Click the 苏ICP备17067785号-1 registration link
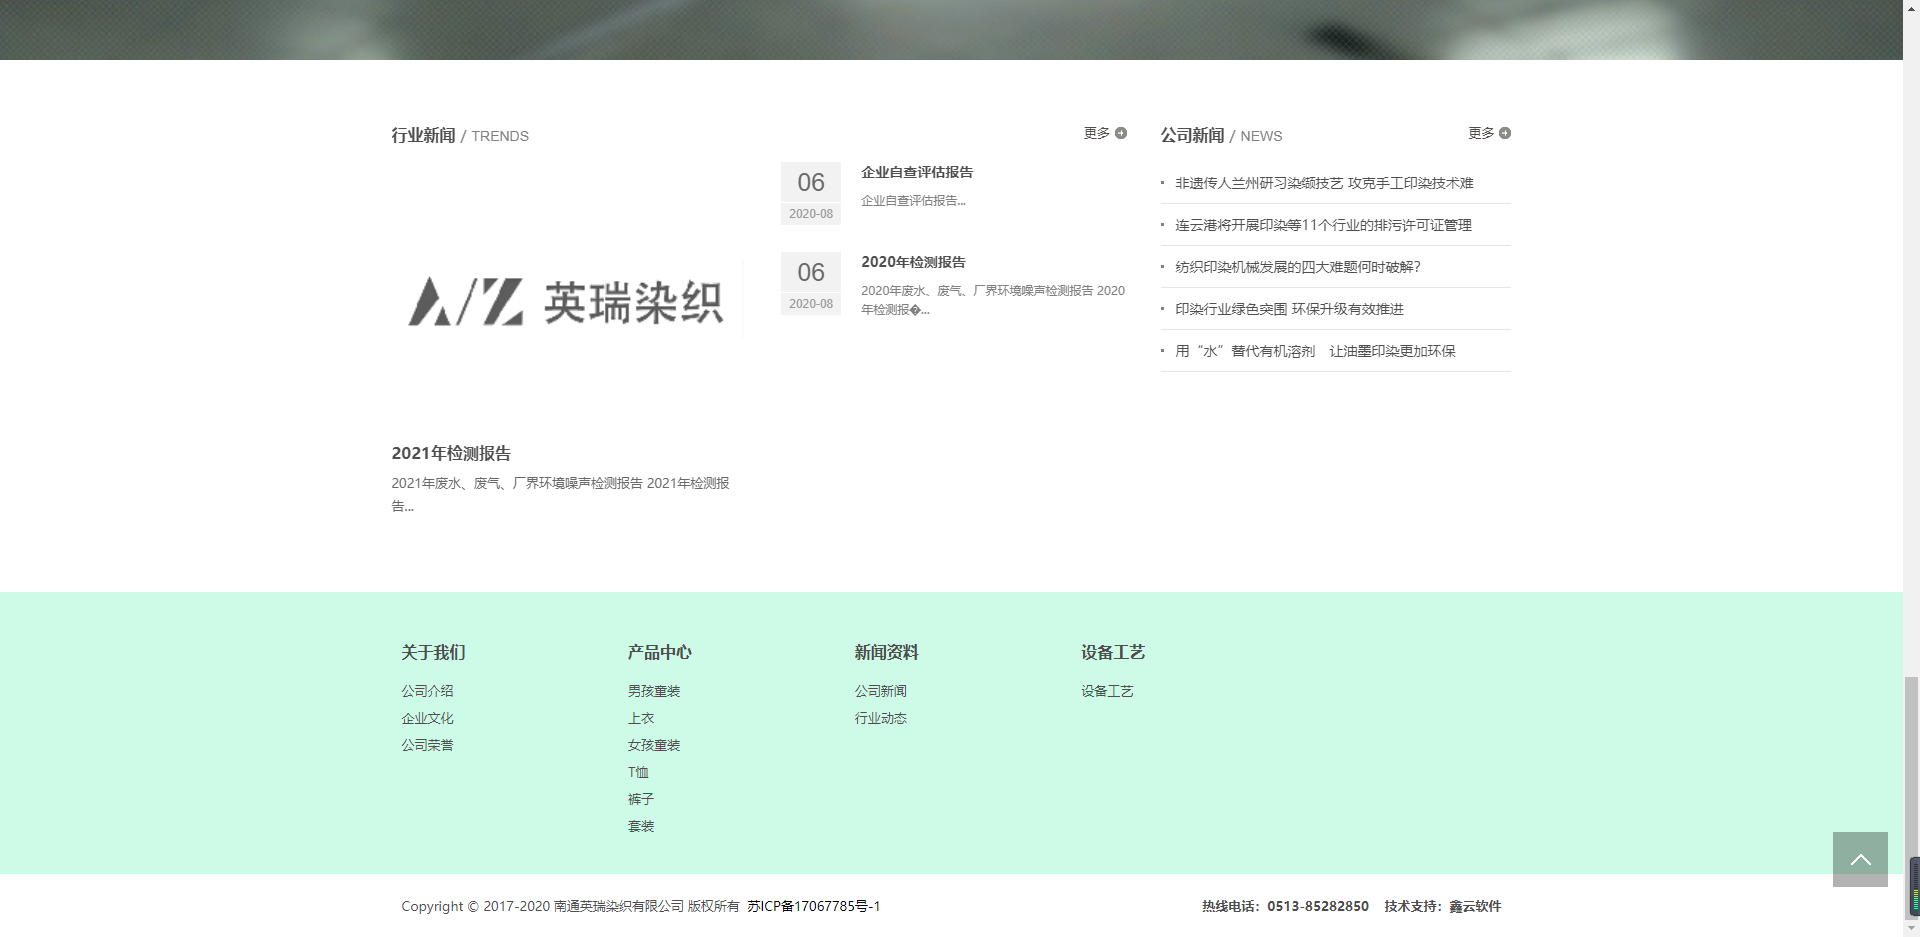 [813, 906]
